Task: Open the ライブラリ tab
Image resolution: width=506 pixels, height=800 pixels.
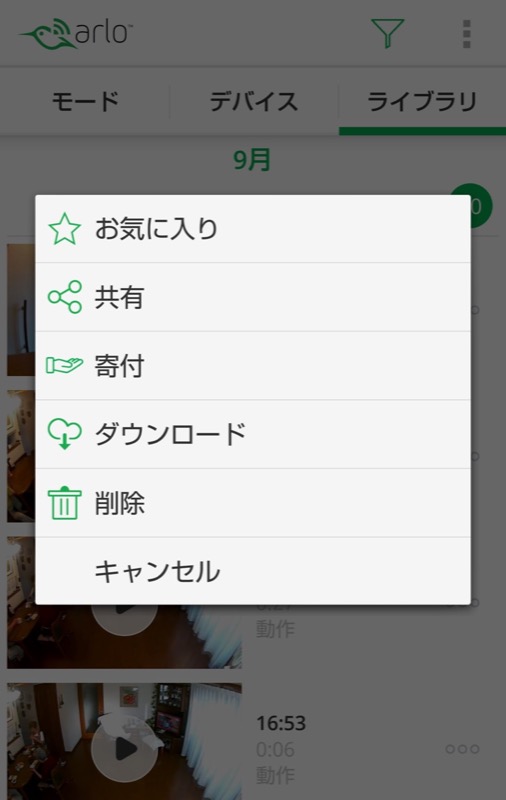Action: [x=422, y=101]
